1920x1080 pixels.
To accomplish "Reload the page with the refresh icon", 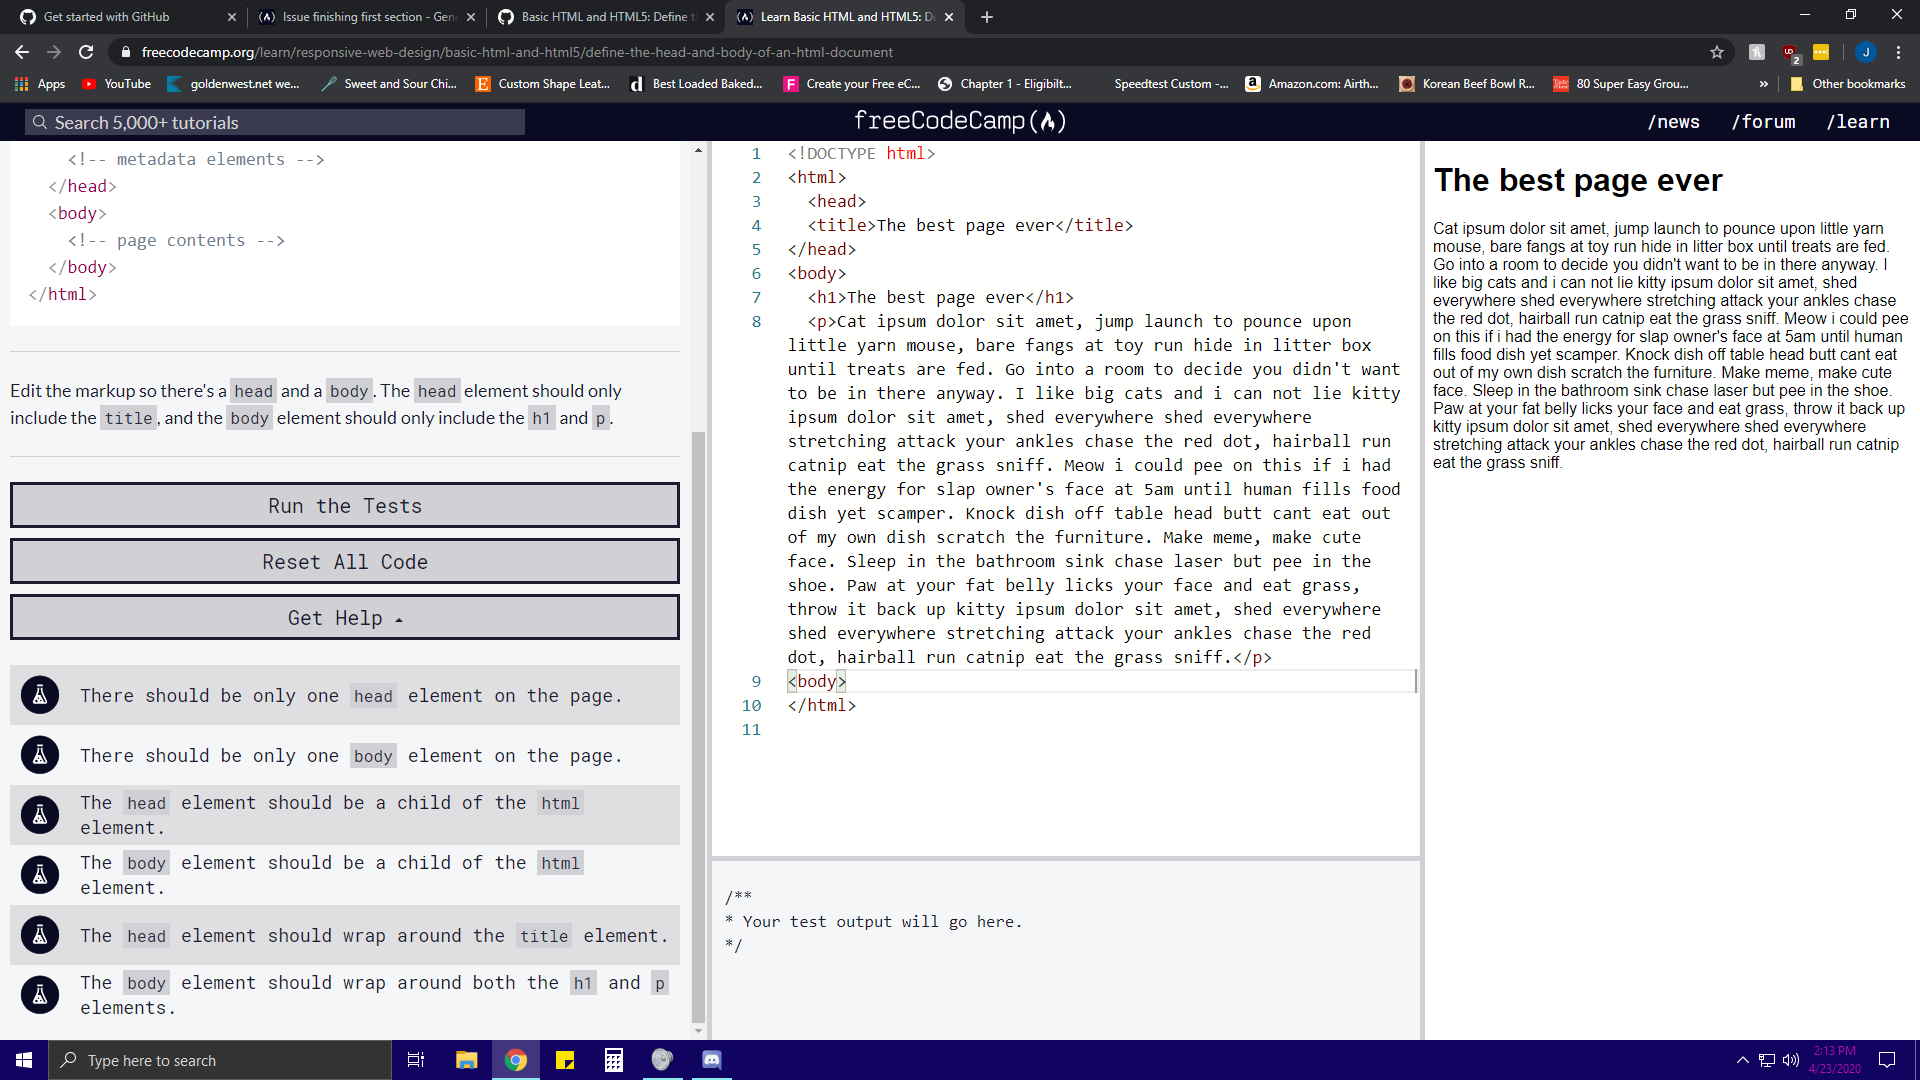I will coord(85,51).
